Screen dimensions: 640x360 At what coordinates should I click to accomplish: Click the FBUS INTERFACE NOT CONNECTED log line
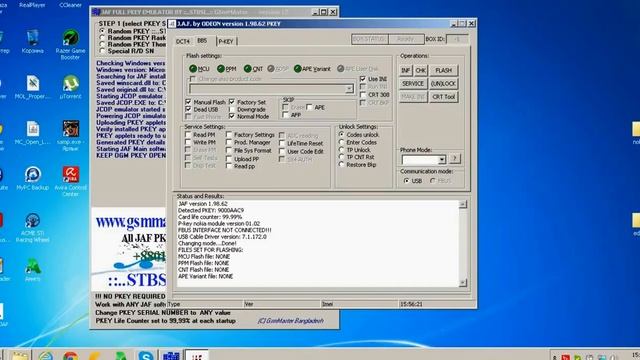(x=224, y=230)
